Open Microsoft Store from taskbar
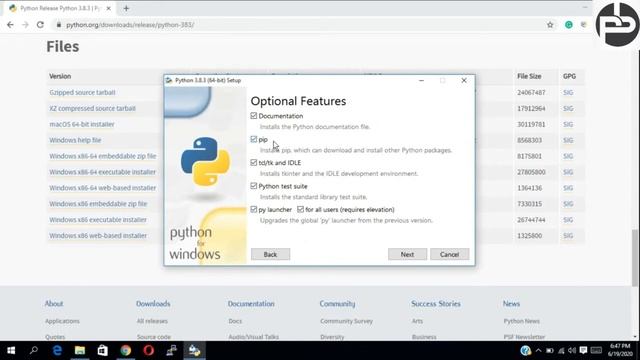640x360 pixels. tap(102, 350)
